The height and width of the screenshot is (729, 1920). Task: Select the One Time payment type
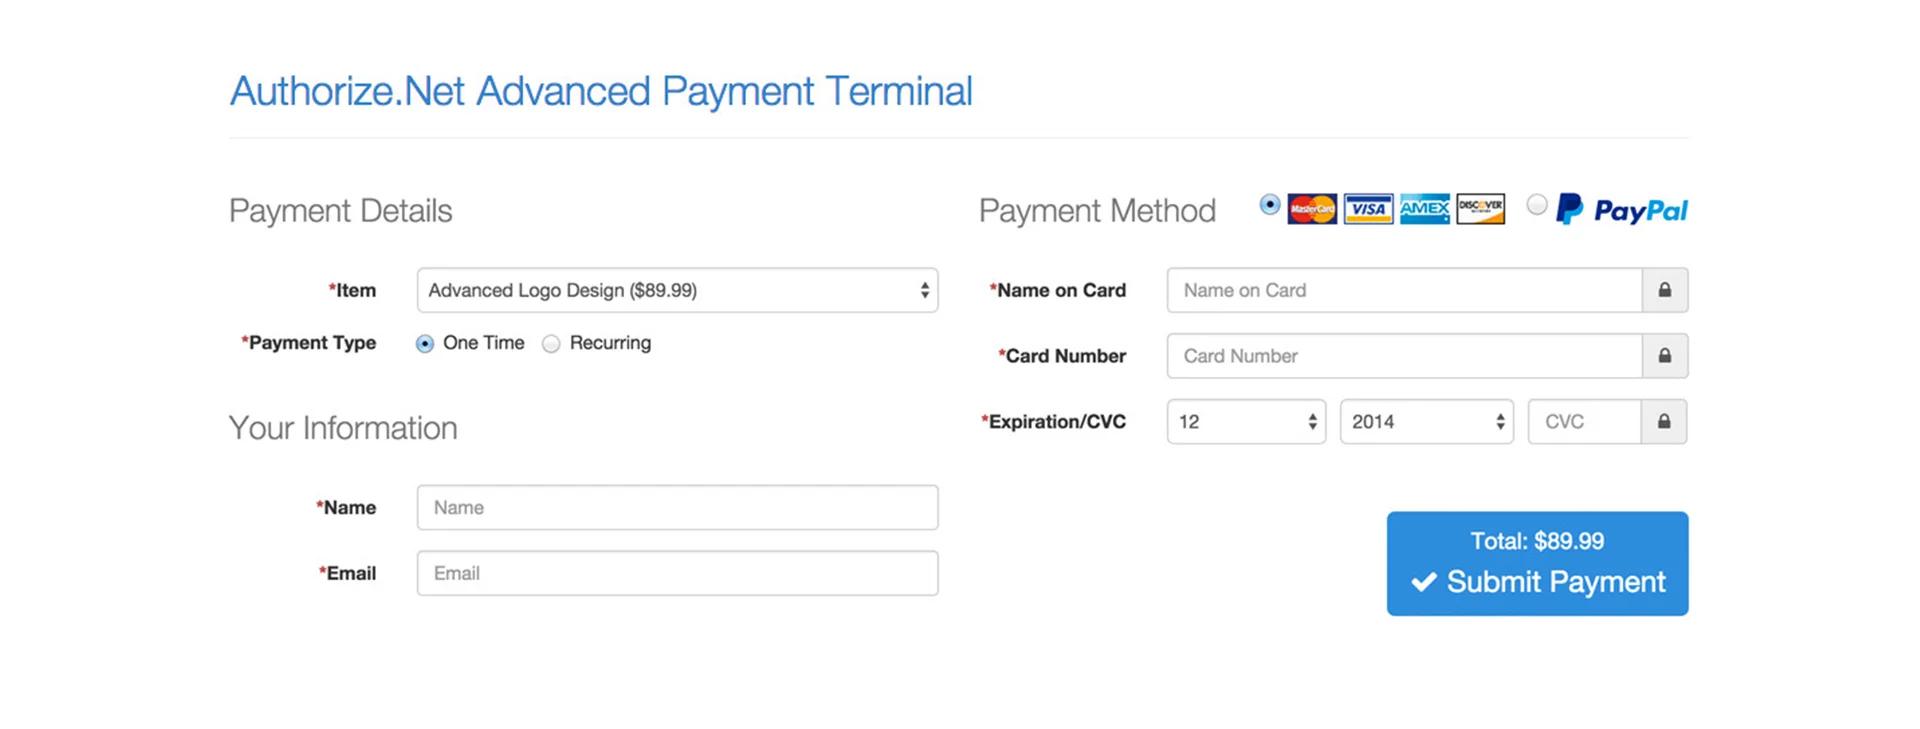(x=425, y=344)
